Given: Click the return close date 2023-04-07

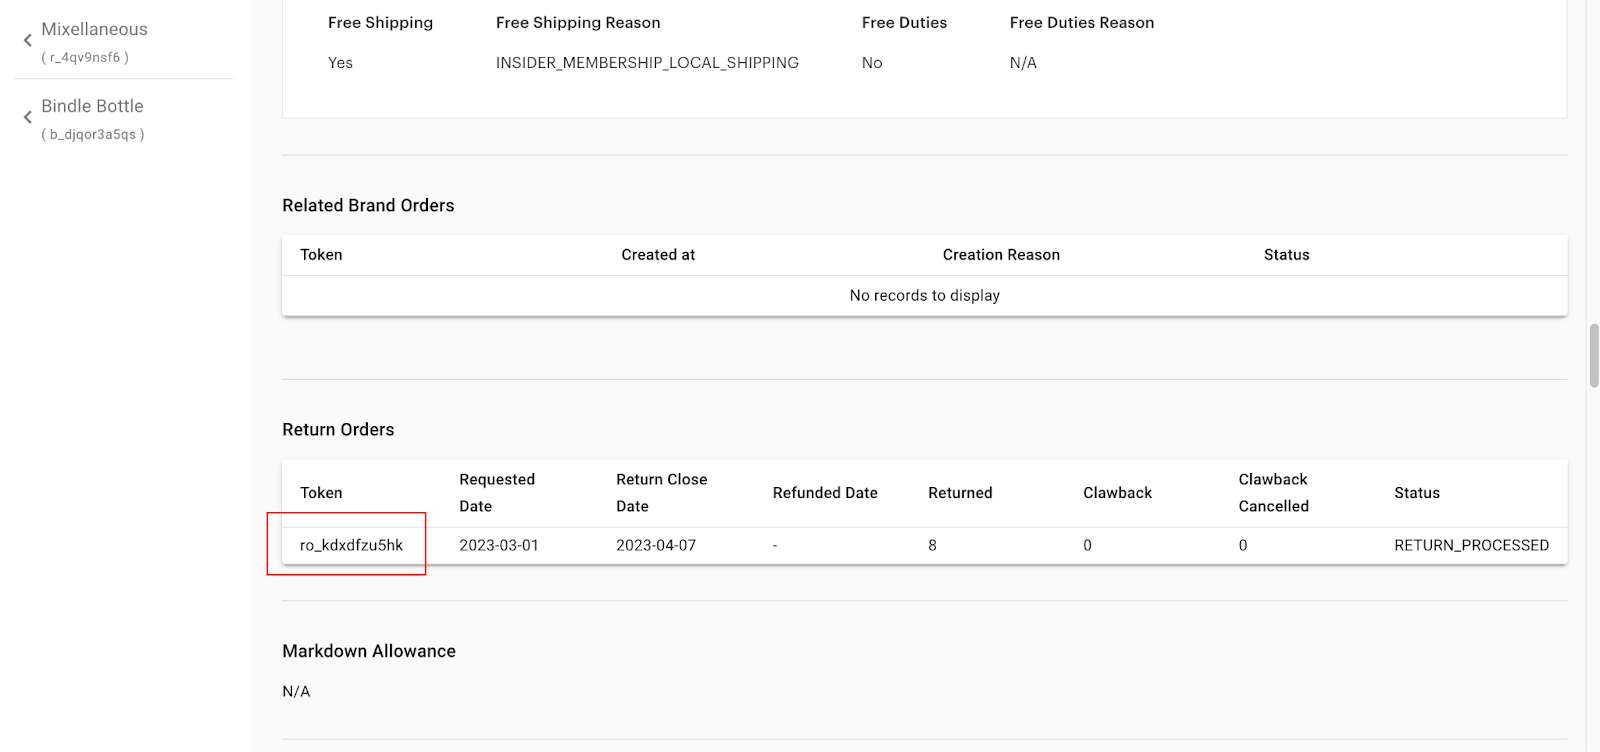Looking at the screenshot, I should pos(656,546).
